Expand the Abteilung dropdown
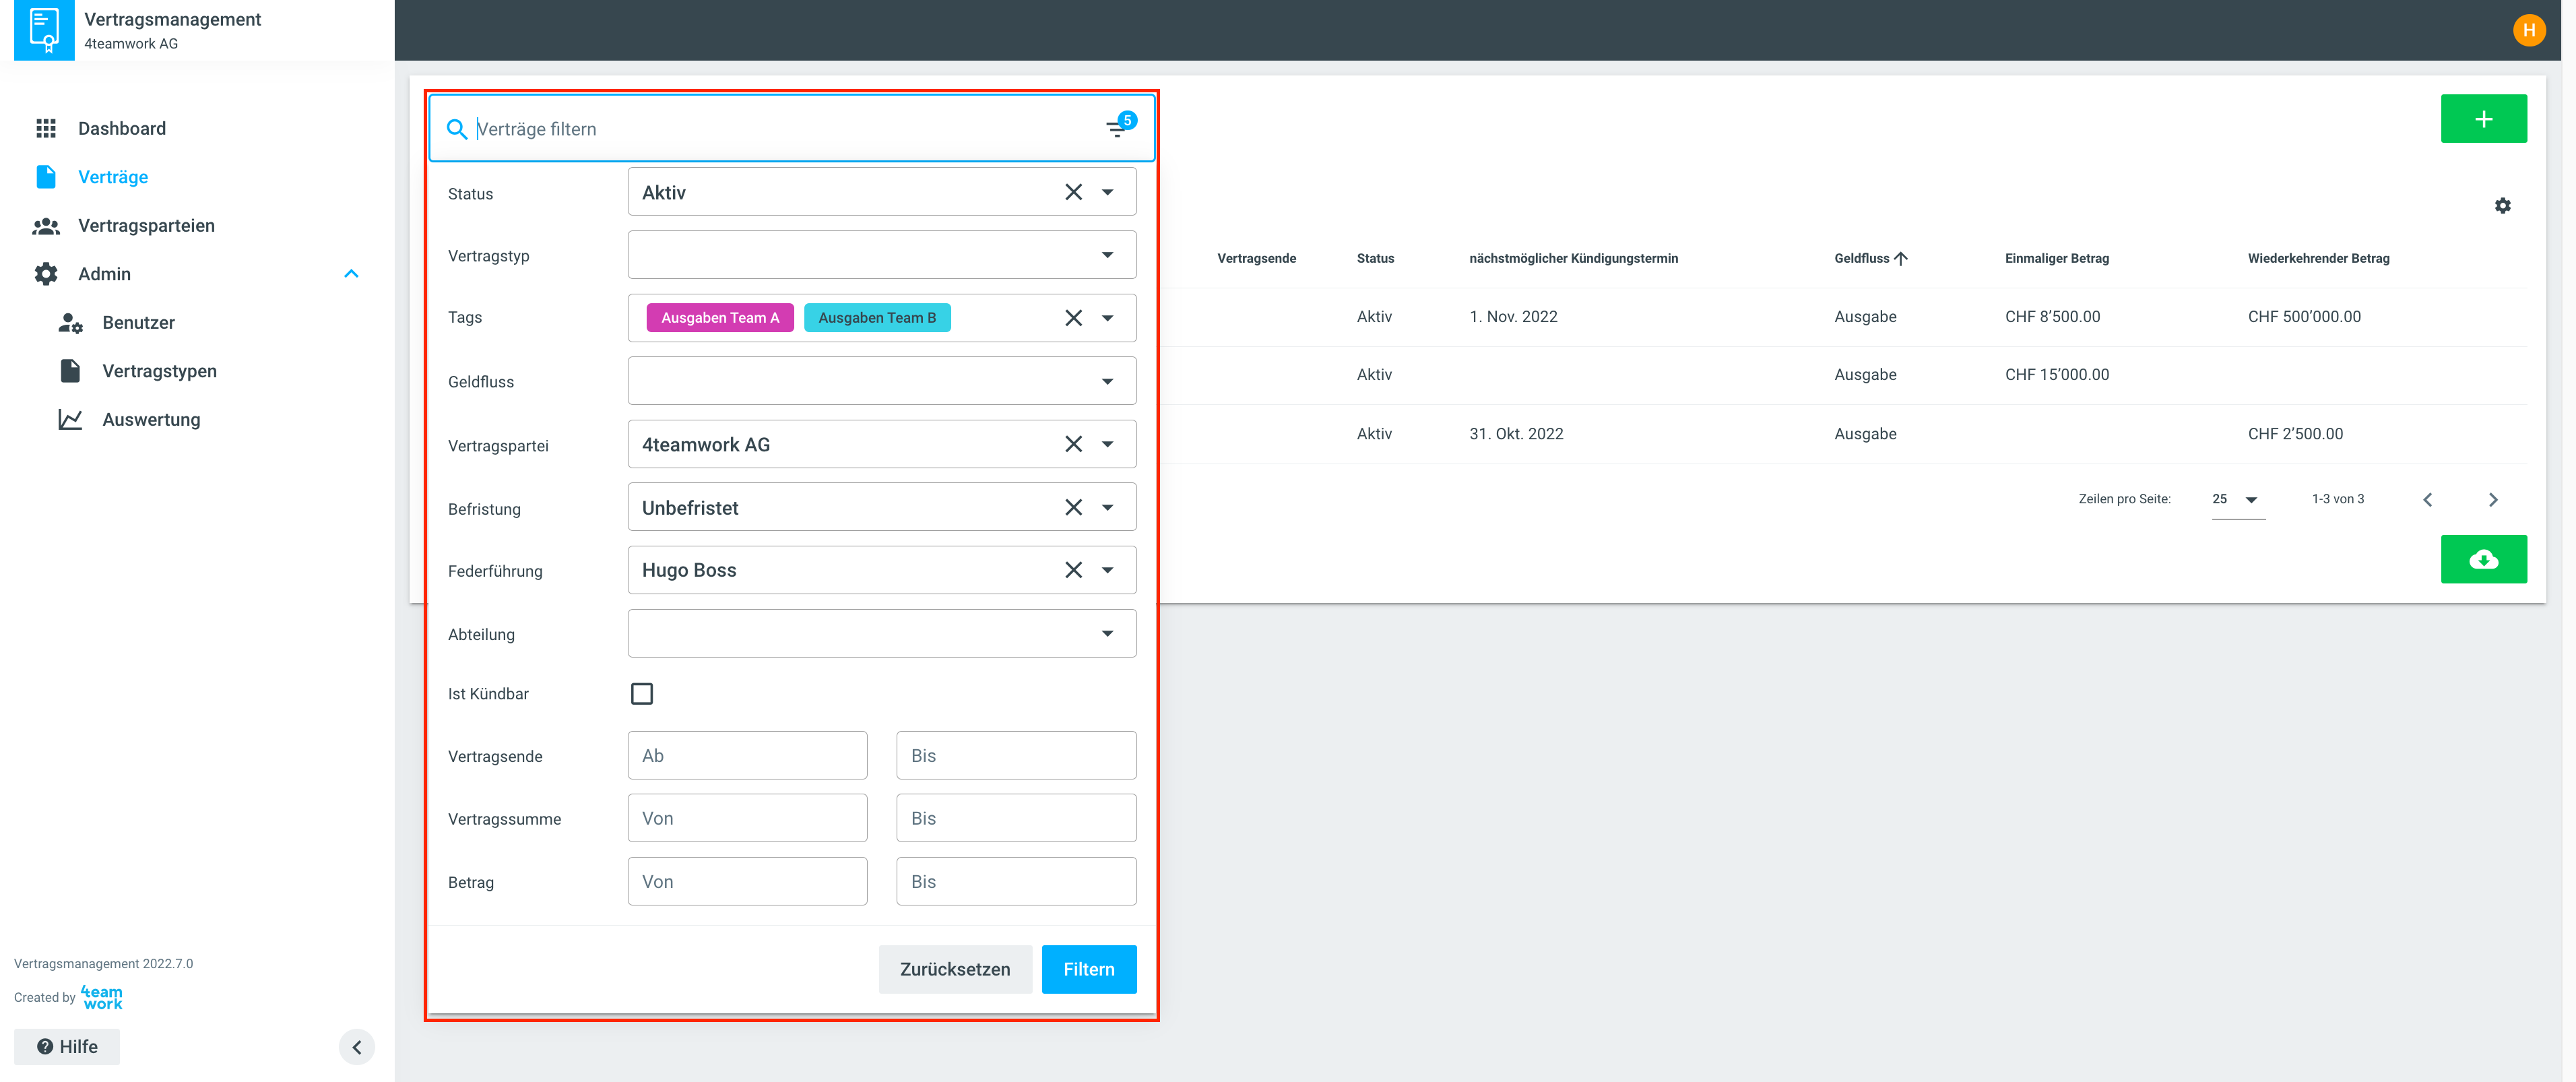2576x1082 pixels. [x=881, y=633]
